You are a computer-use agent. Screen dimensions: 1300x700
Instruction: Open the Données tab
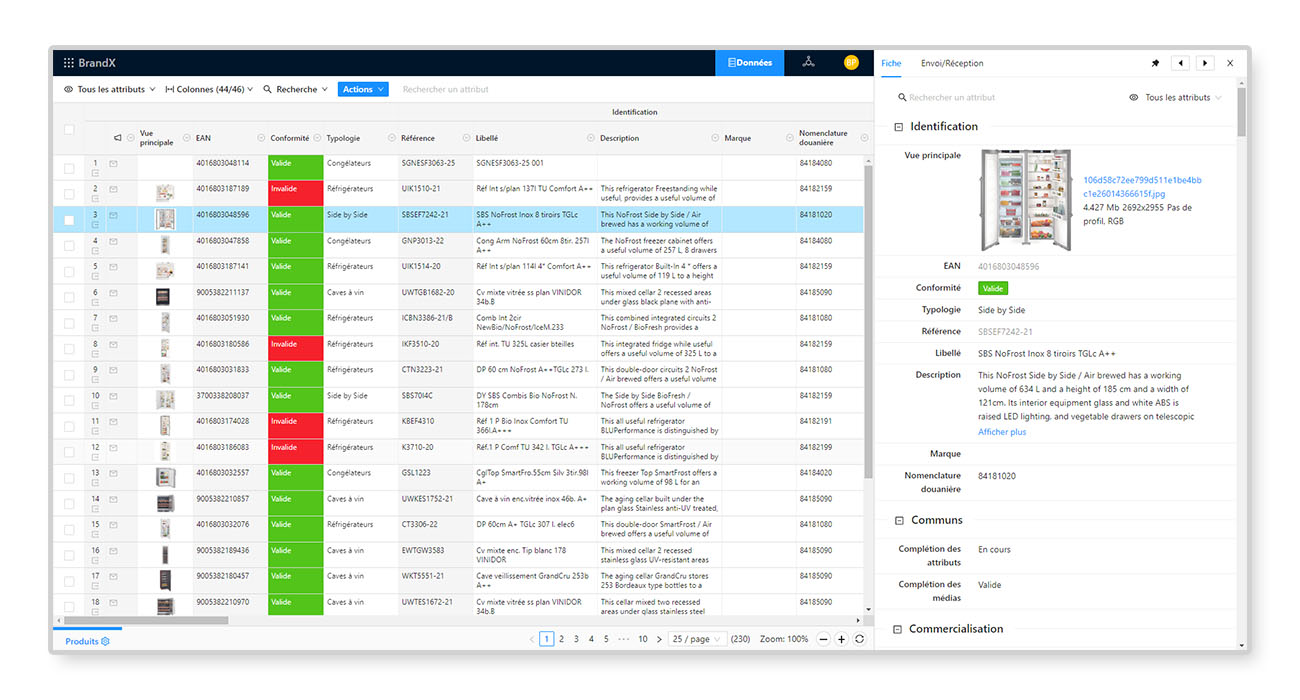750,63
